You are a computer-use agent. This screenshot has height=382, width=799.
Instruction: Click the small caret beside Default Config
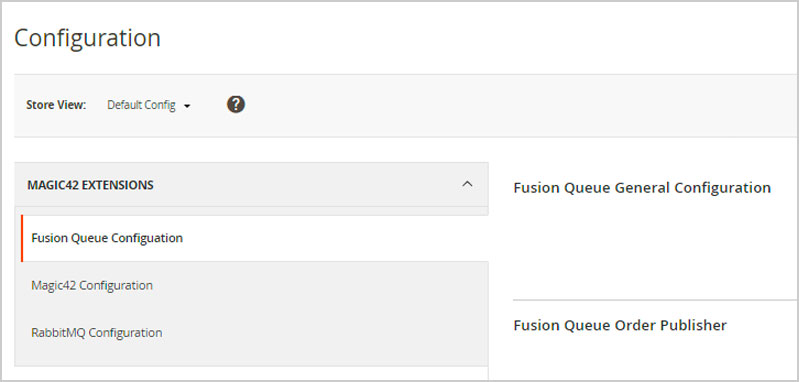coord(187,106)
